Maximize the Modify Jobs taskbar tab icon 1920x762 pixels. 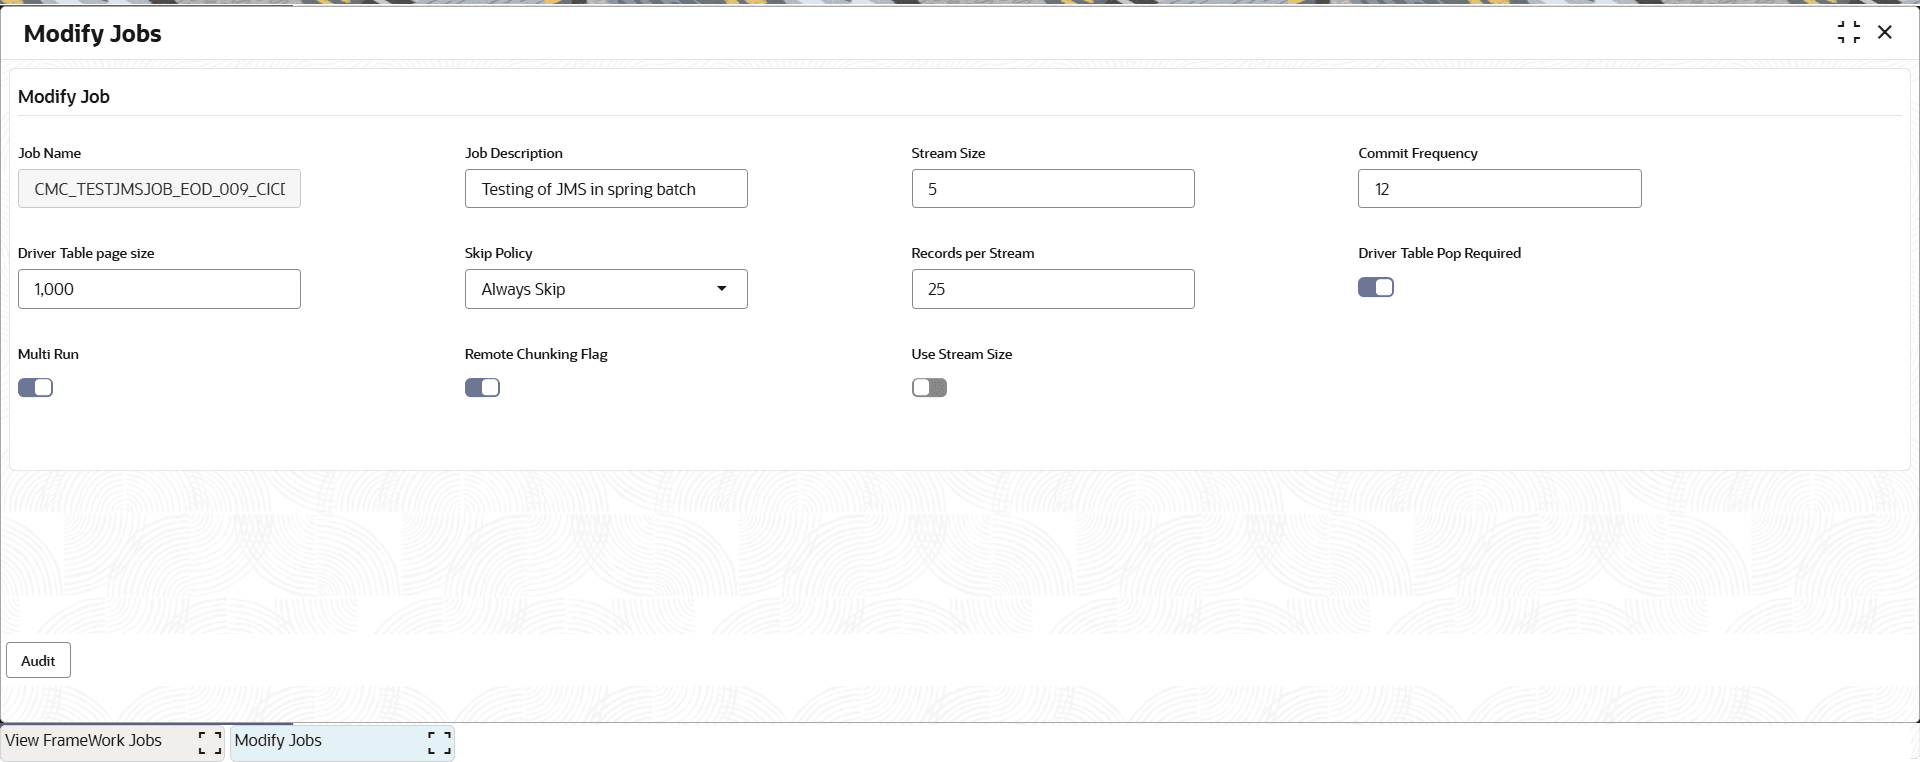440,742
